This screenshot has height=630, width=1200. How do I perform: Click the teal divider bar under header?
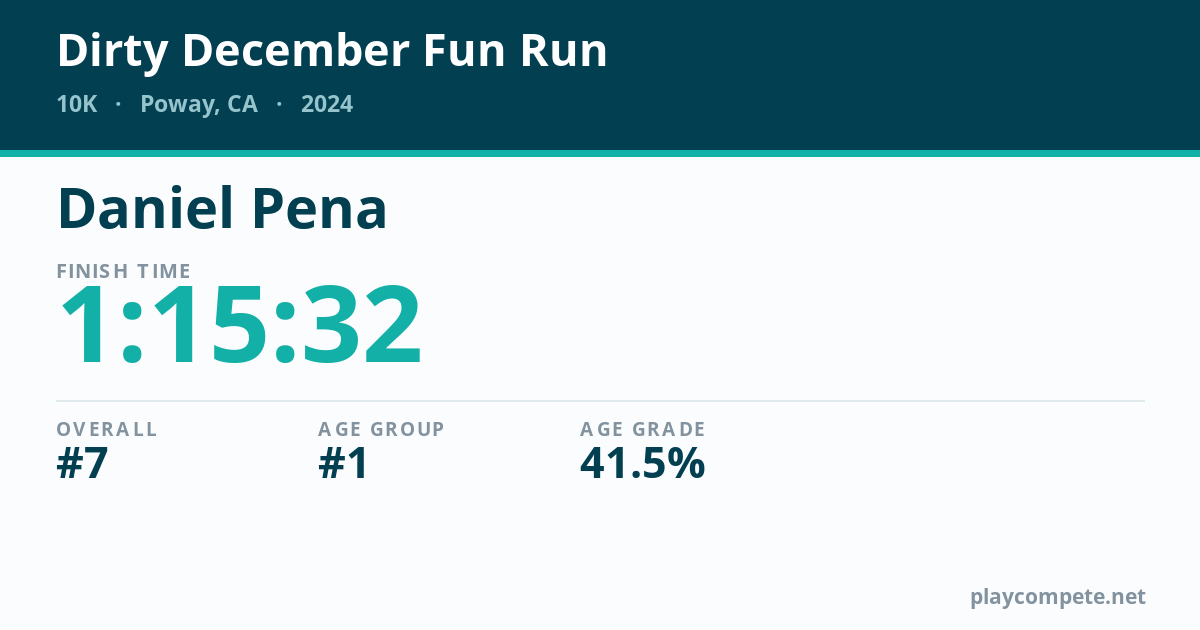600,153
